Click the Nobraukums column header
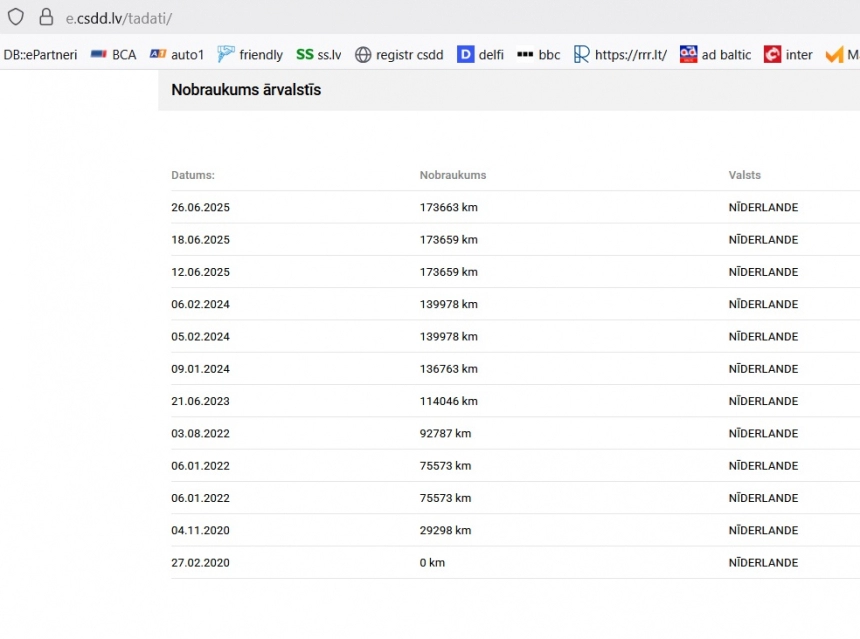 click(453, 175)
